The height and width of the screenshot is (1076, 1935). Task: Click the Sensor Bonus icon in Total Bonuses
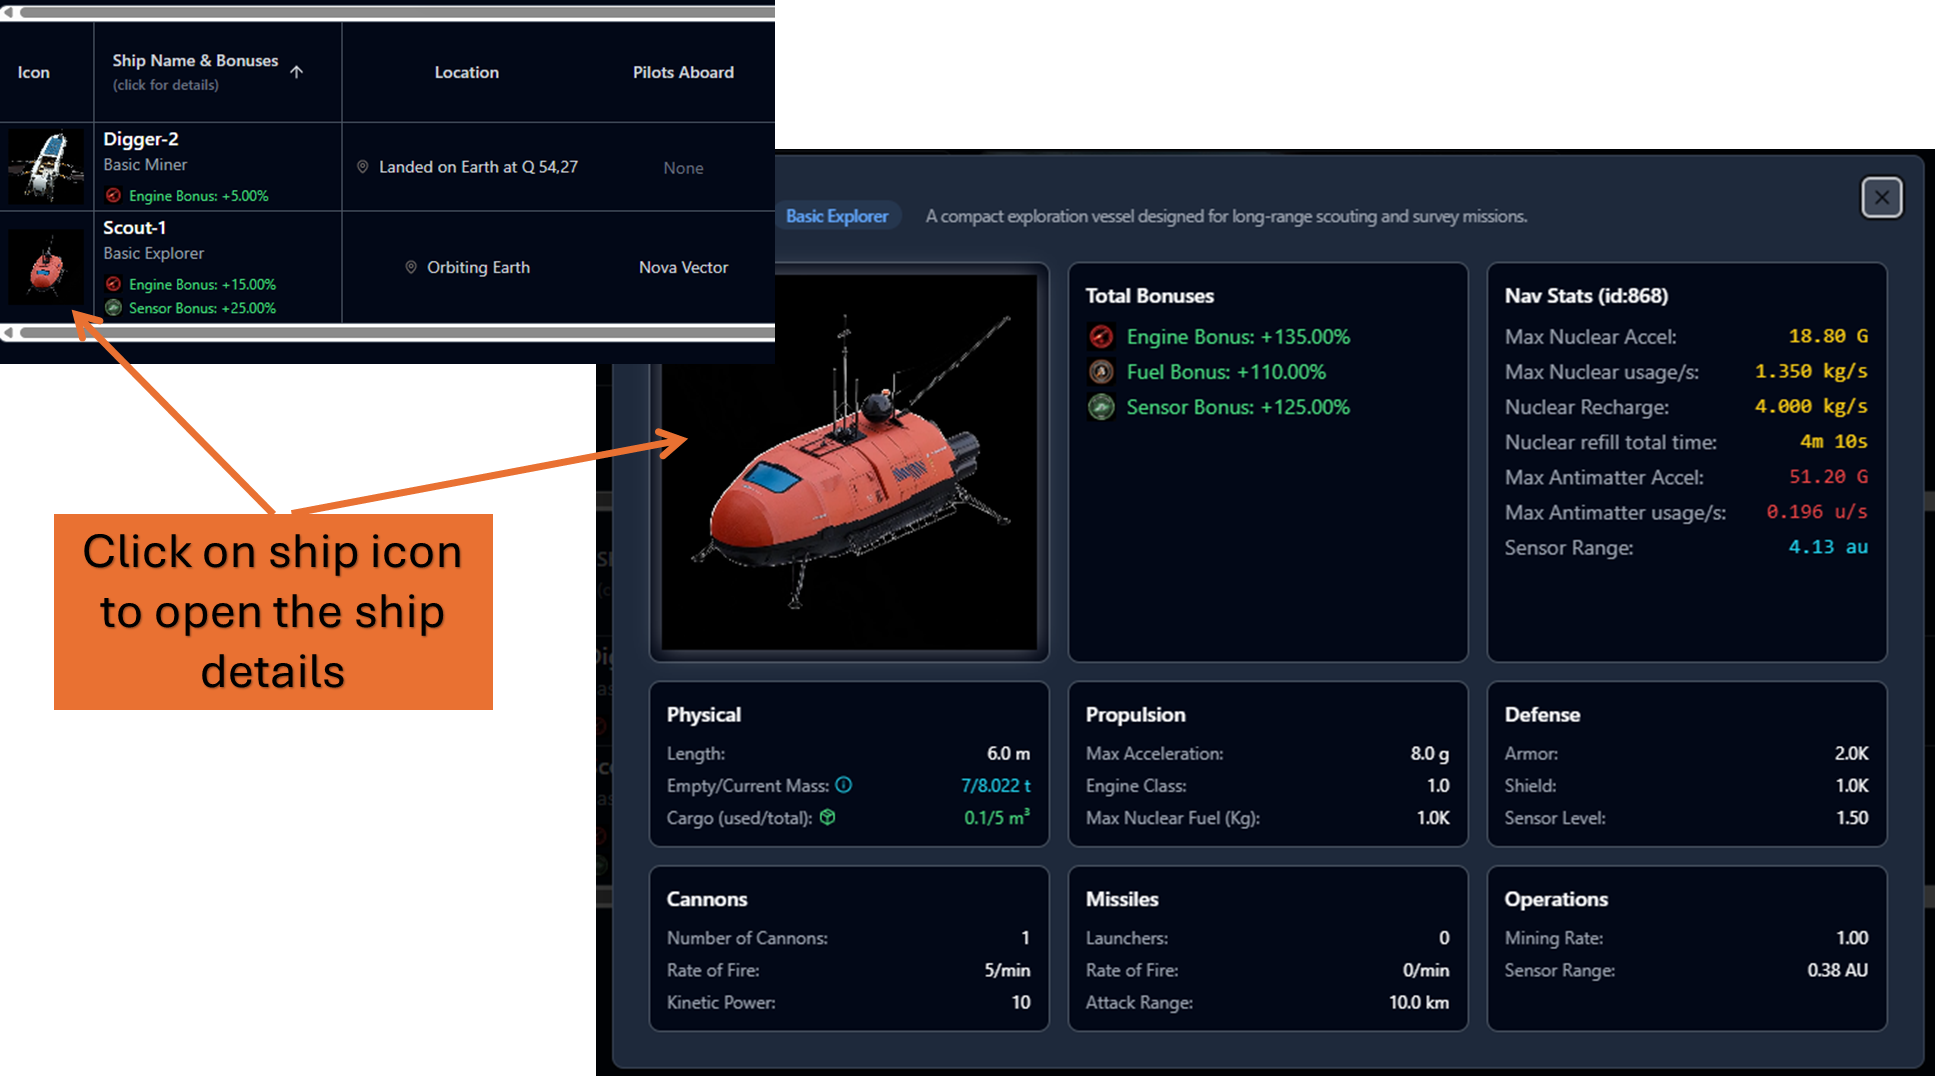[1101, 407]
